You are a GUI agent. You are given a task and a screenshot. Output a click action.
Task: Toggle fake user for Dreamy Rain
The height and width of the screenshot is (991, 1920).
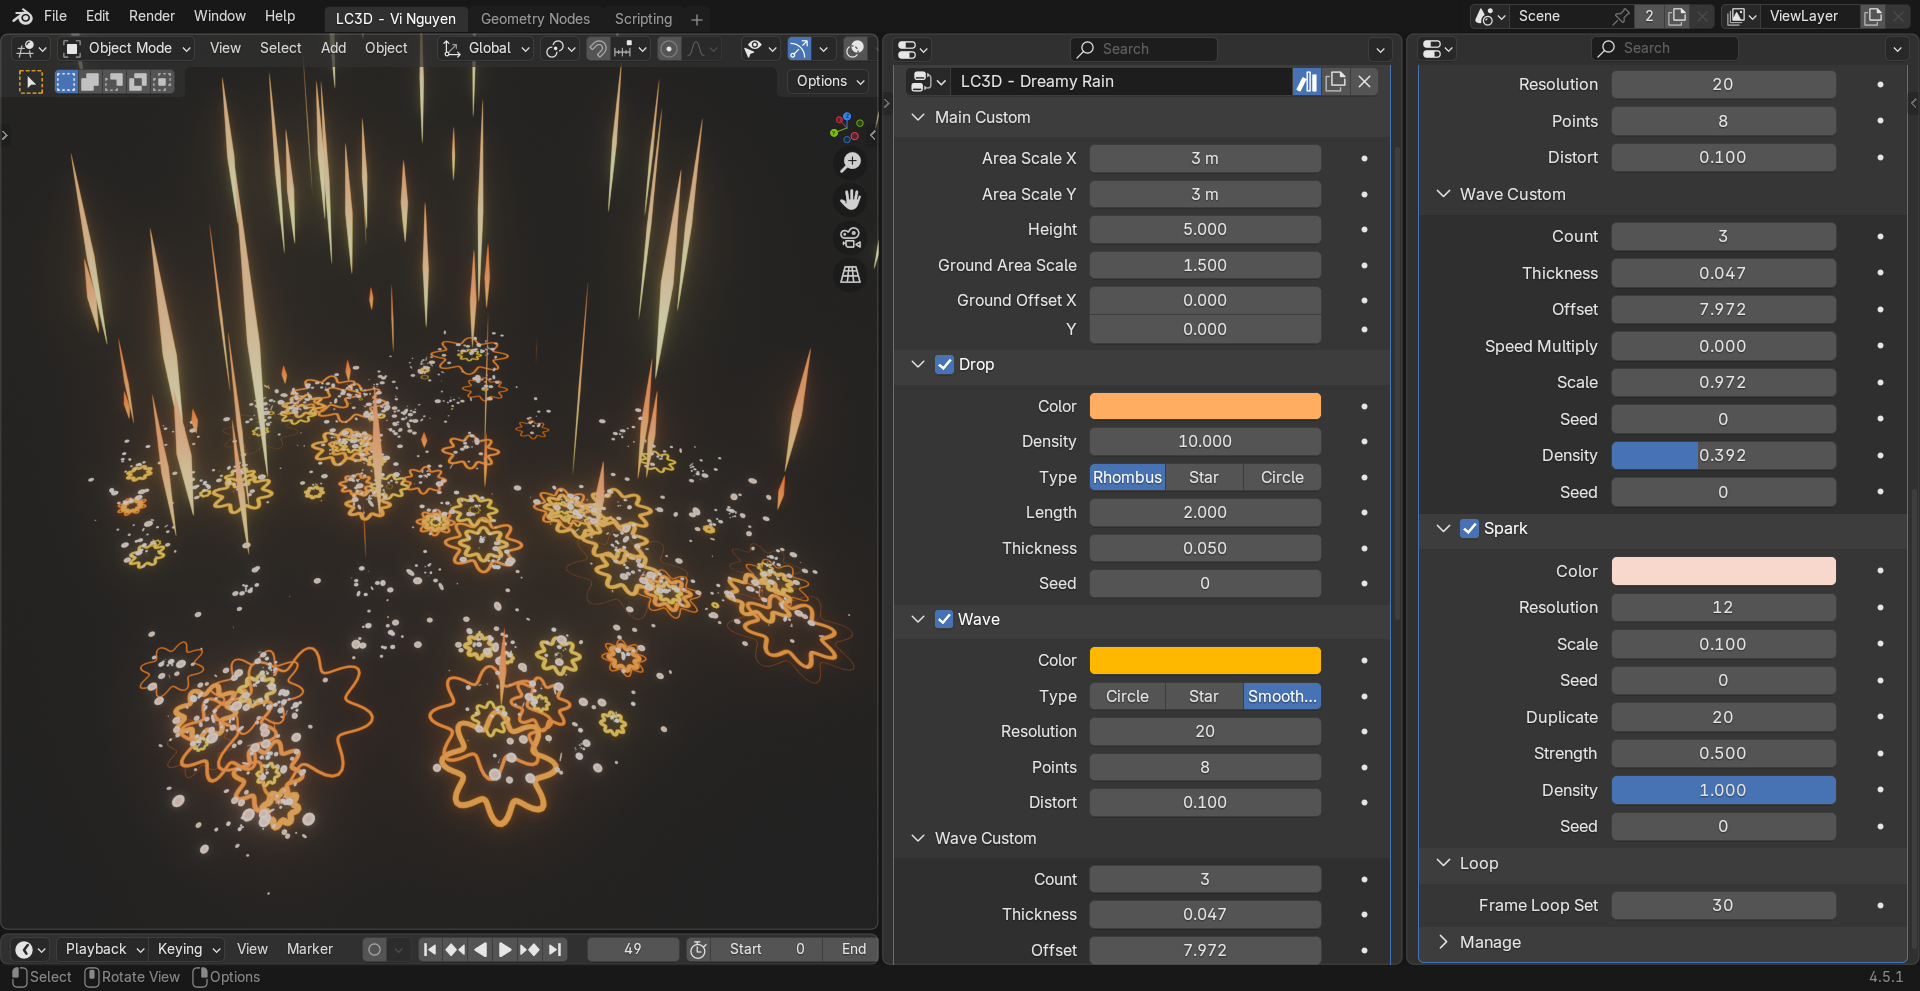[x=1306, y=82]
